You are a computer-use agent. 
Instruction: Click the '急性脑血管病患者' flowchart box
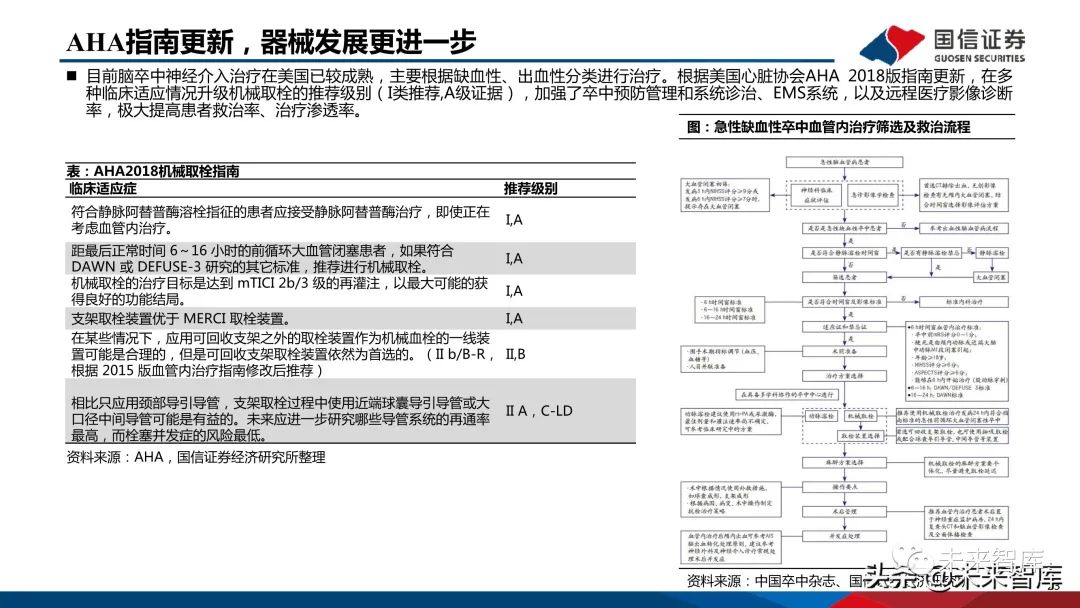coord(844,162)
